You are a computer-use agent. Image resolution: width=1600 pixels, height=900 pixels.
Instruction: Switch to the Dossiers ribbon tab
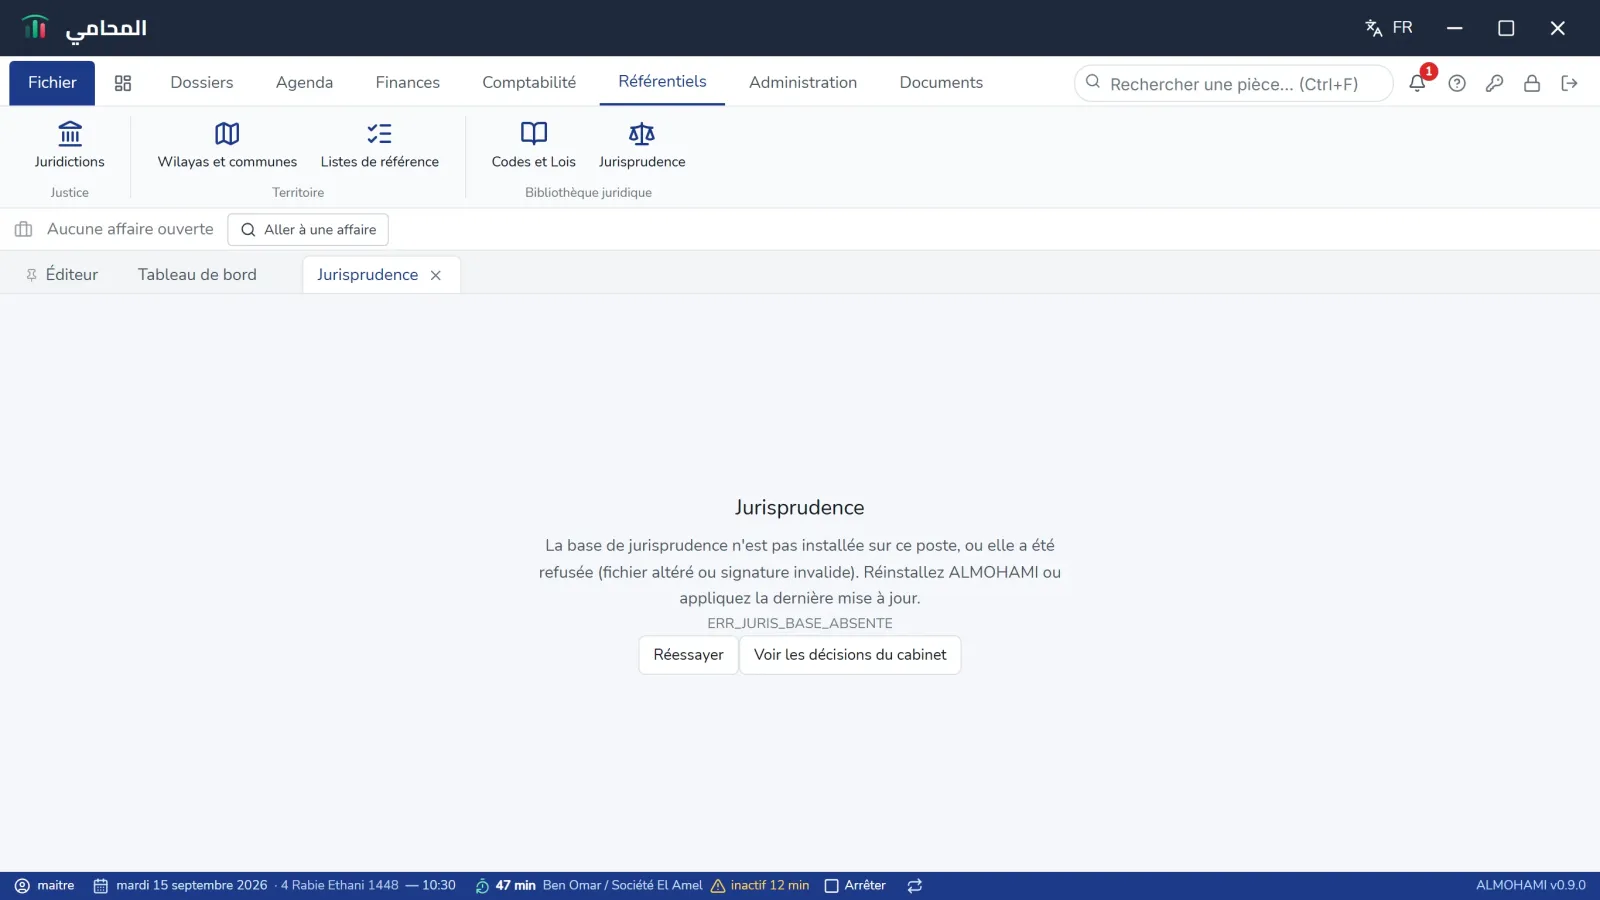202,83
